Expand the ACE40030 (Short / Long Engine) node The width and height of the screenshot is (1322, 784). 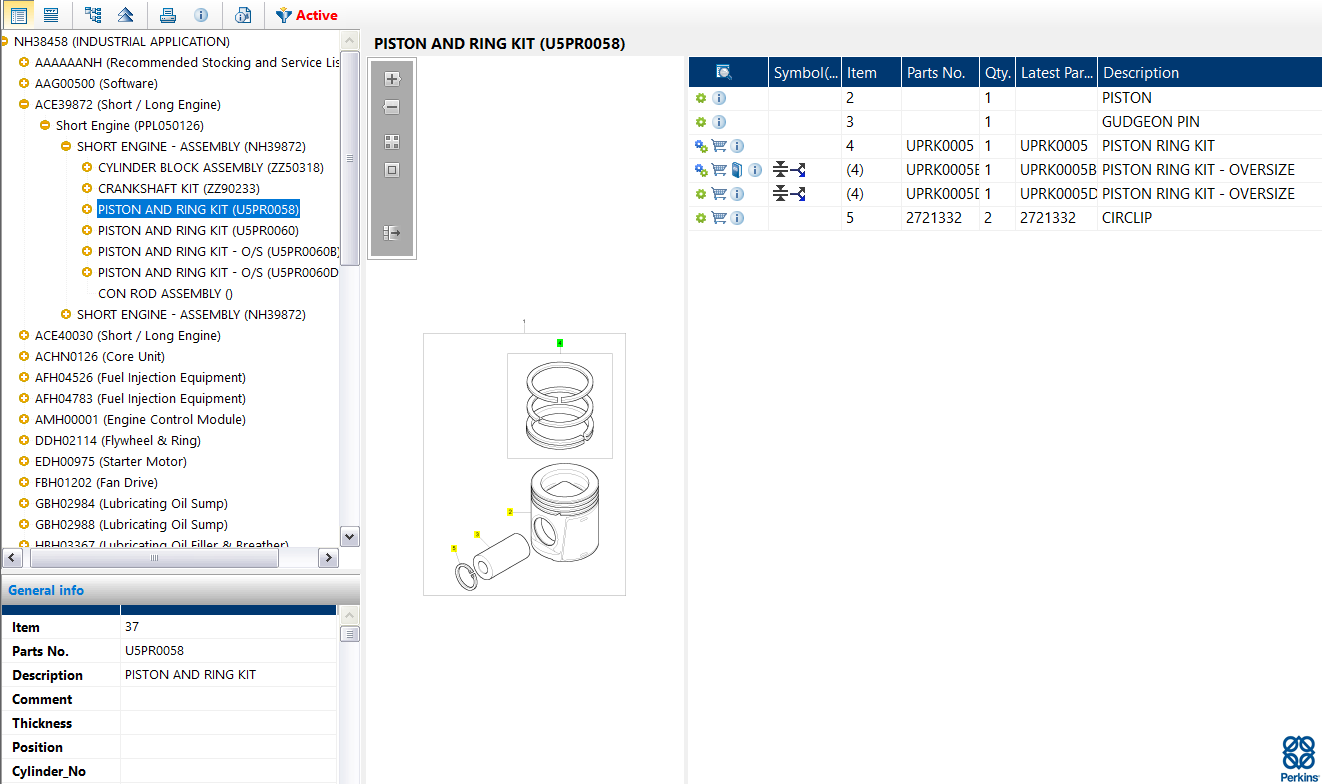pyautogui.click(x=24, y=336)
